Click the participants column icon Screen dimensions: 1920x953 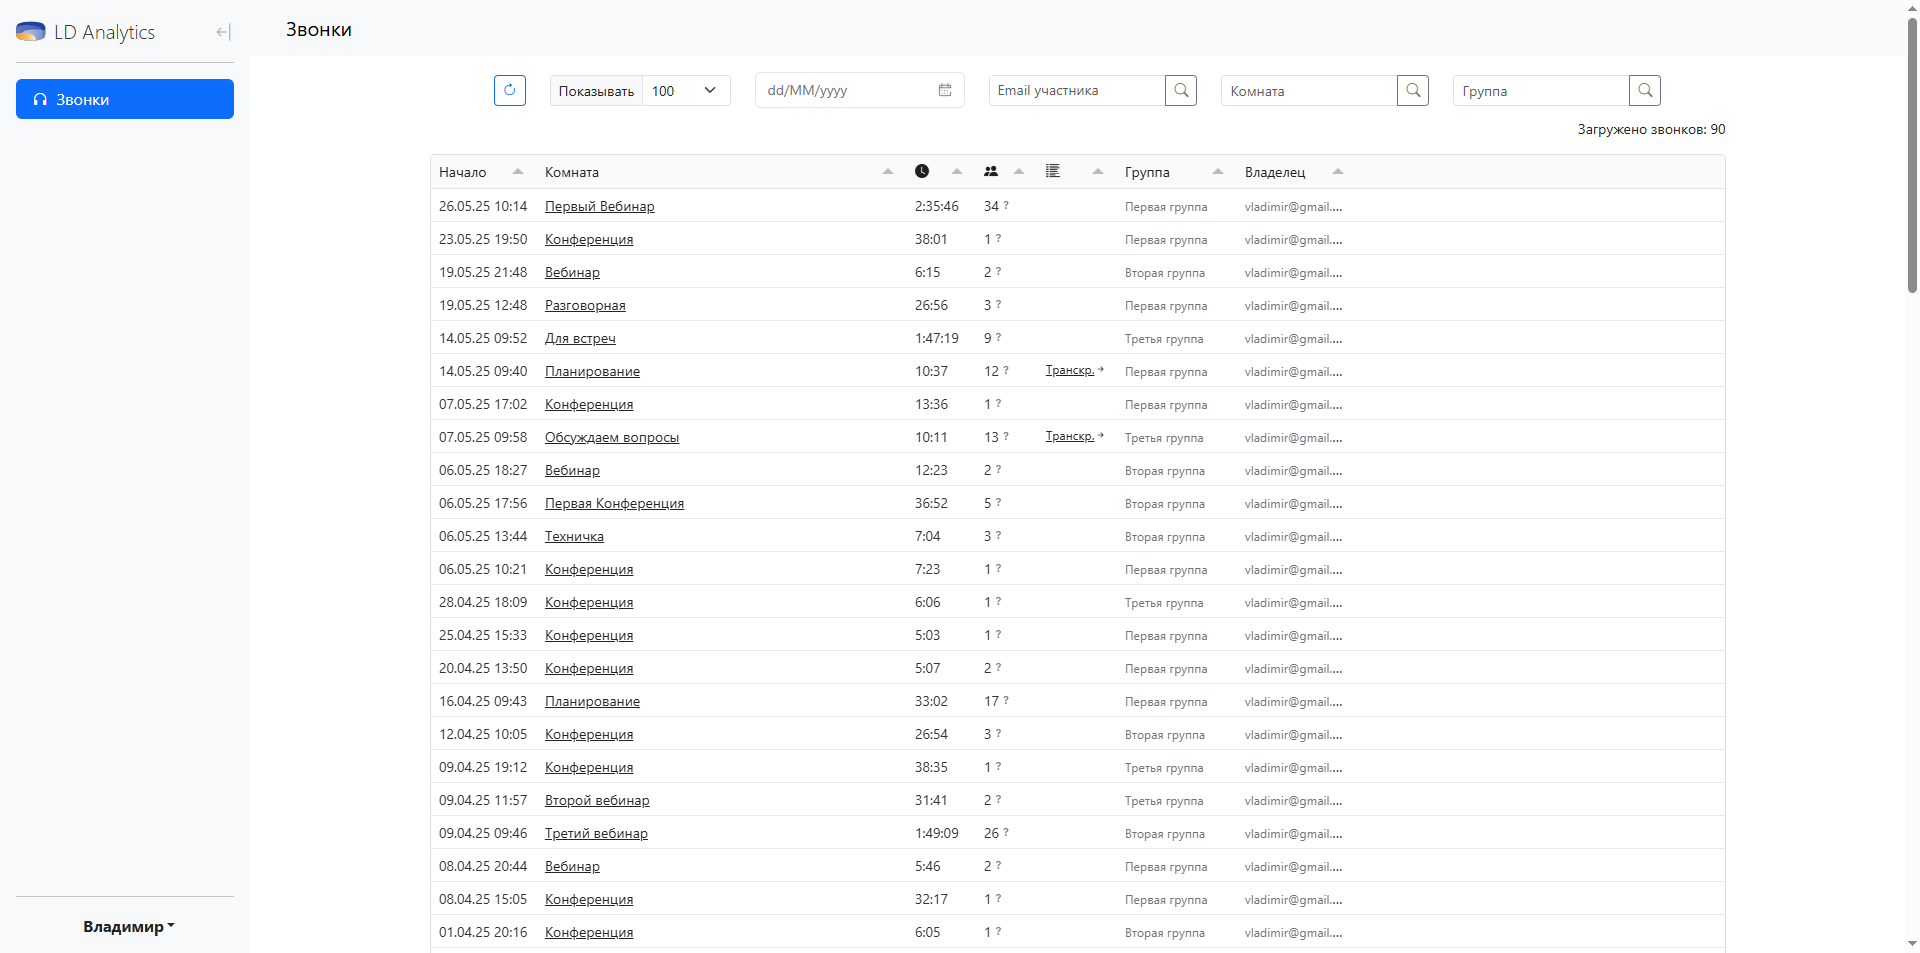pyautogui.click(x=991, y=171)
